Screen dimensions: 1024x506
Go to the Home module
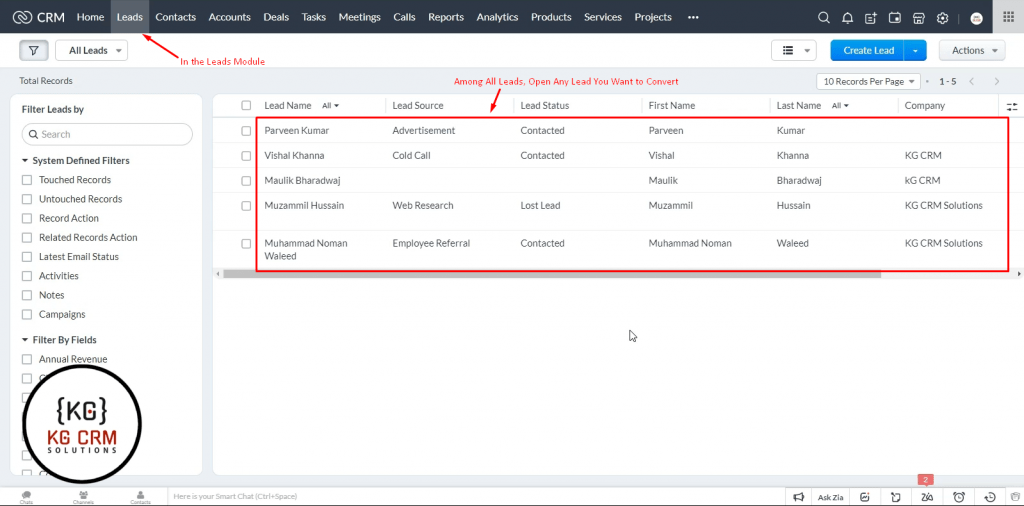(90, 17)
